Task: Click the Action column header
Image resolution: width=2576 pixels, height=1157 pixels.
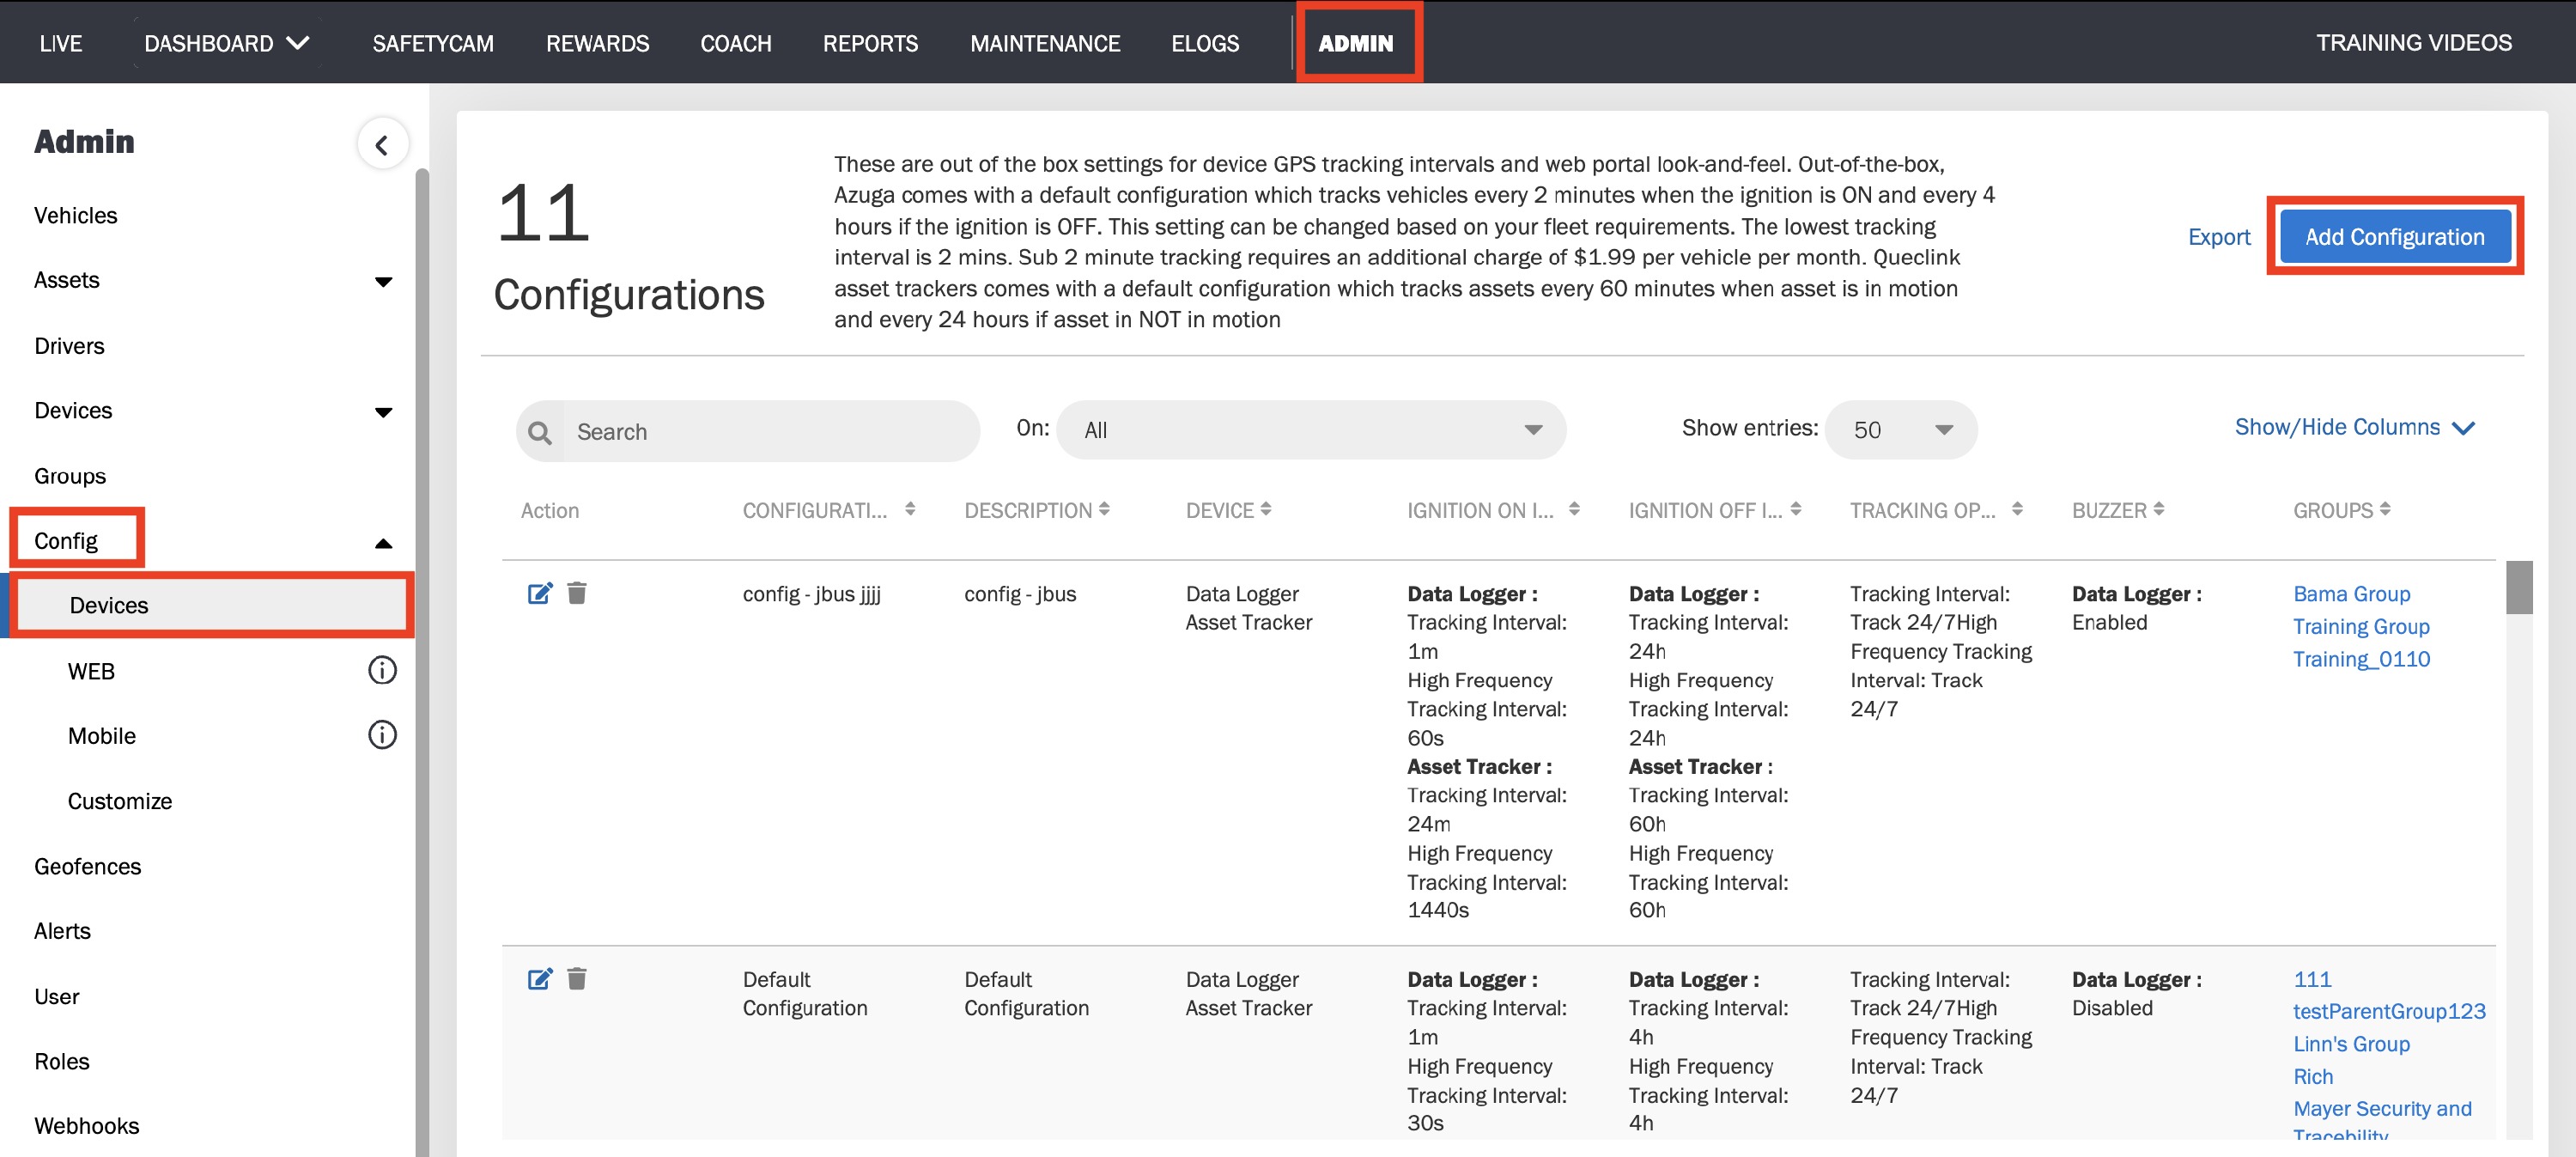Action: 550,510
